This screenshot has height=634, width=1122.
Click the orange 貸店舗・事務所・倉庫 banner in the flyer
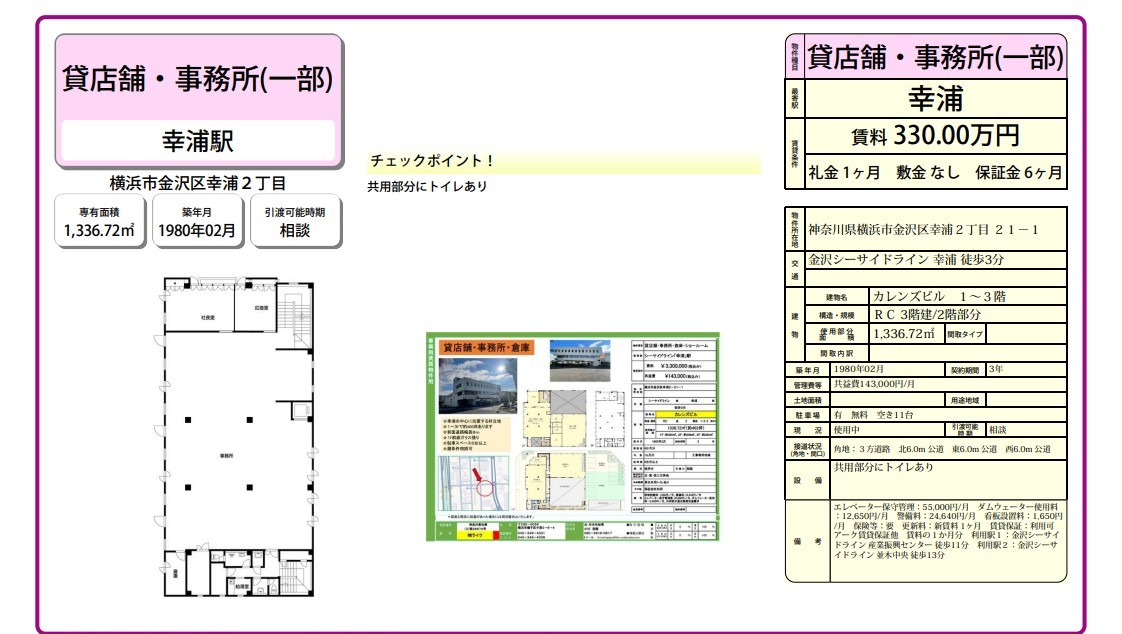[486, 347]
